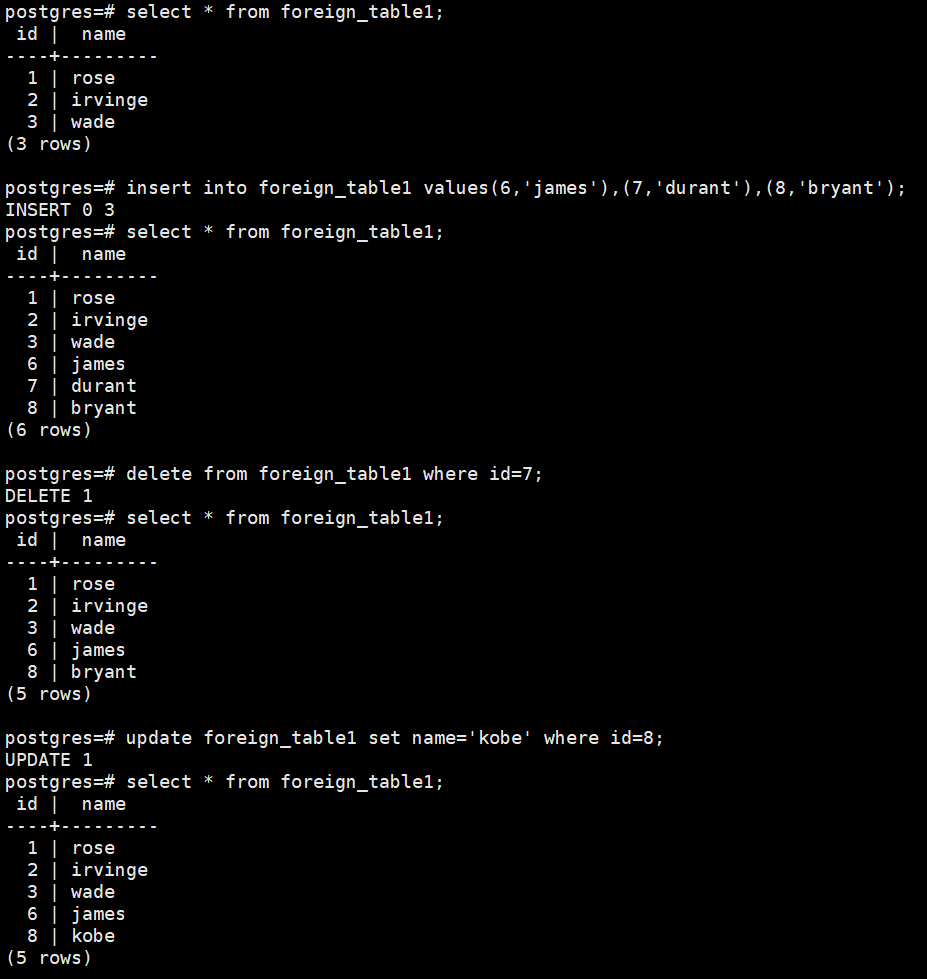Click the first select * from foreign_table1 line
Viewport: 927px width, 979px height.
(224, 12)
